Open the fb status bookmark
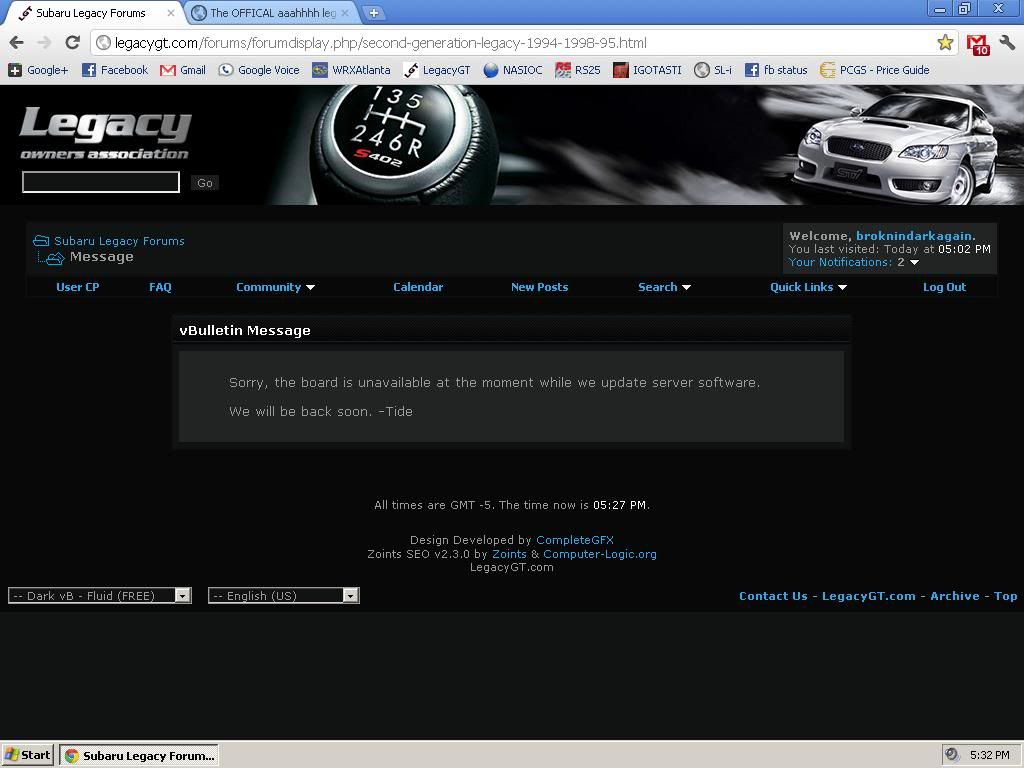This screenshot has width=1024, height=768. 776,70
